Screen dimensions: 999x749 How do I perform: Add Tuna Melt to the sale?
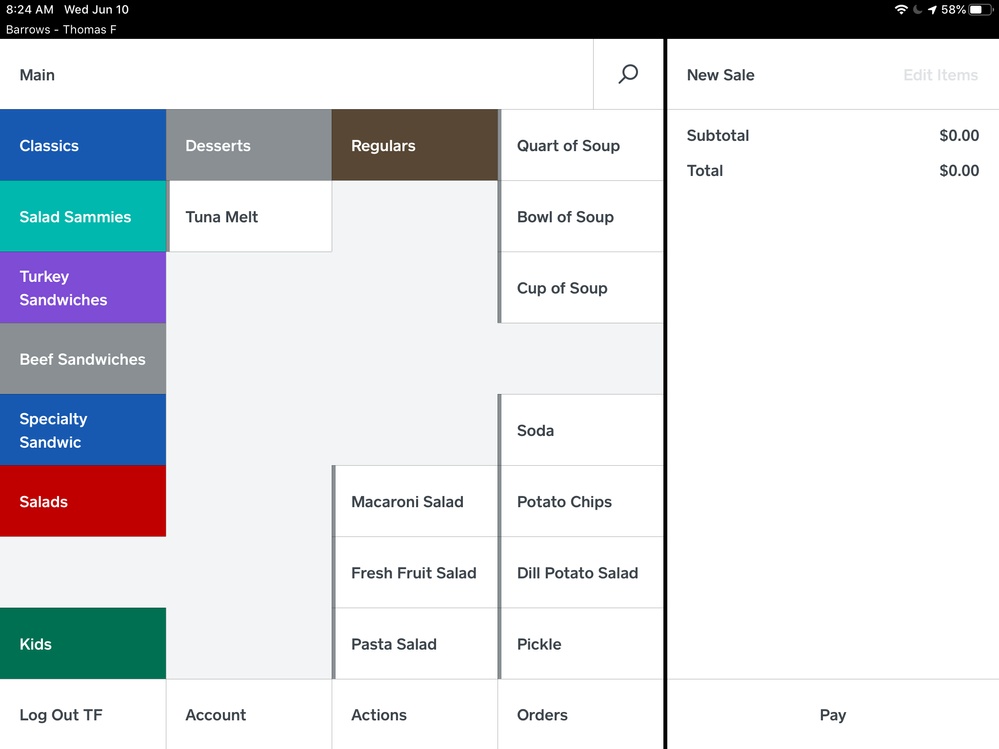pos(250,217)
